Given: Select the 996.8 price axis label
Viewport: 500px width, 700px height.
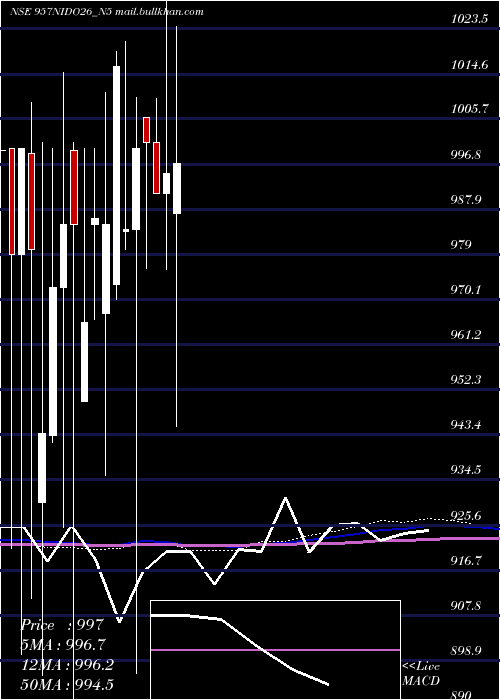Looking at the screenshot, I should tap(466, 155).
